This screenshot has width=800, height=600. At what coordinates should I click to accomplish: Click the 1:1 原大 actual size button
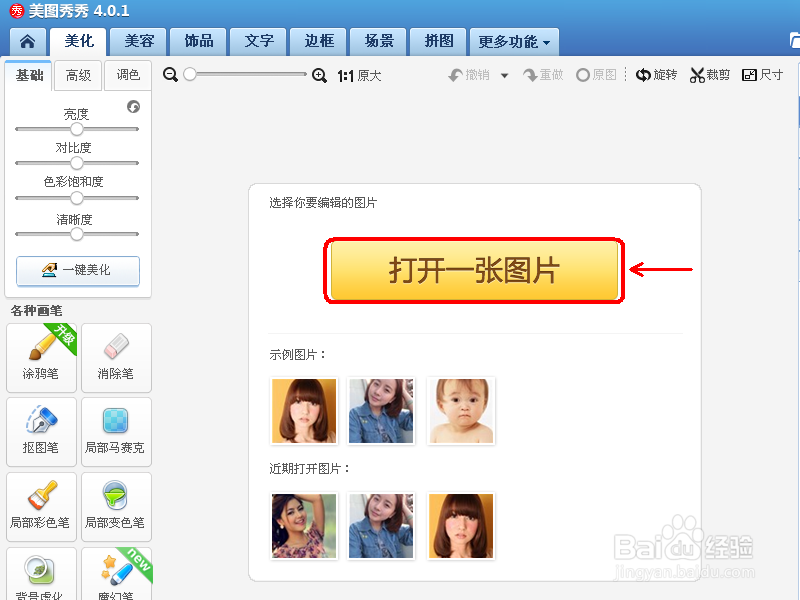click(359, 76)
